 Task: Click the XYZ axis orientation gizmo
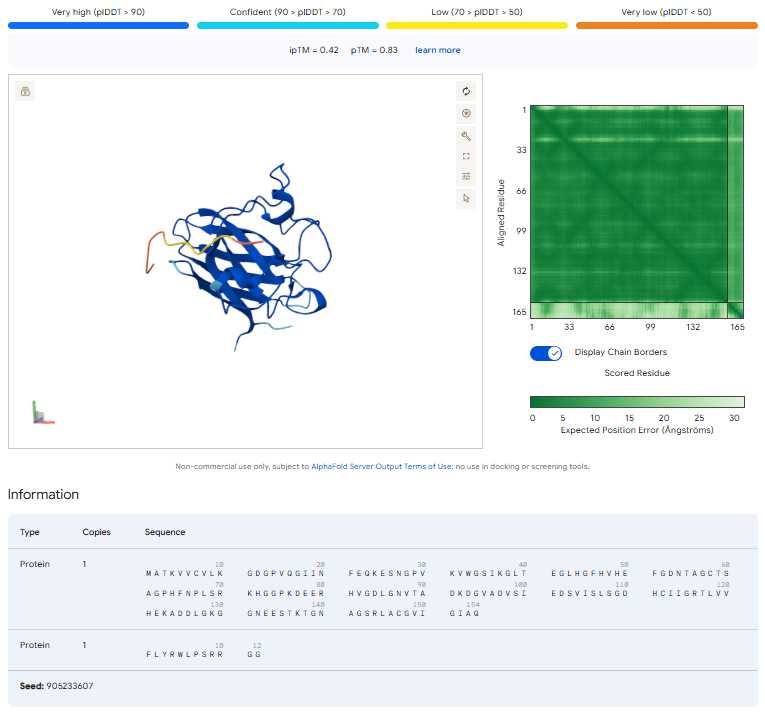(x=43, y=413)
